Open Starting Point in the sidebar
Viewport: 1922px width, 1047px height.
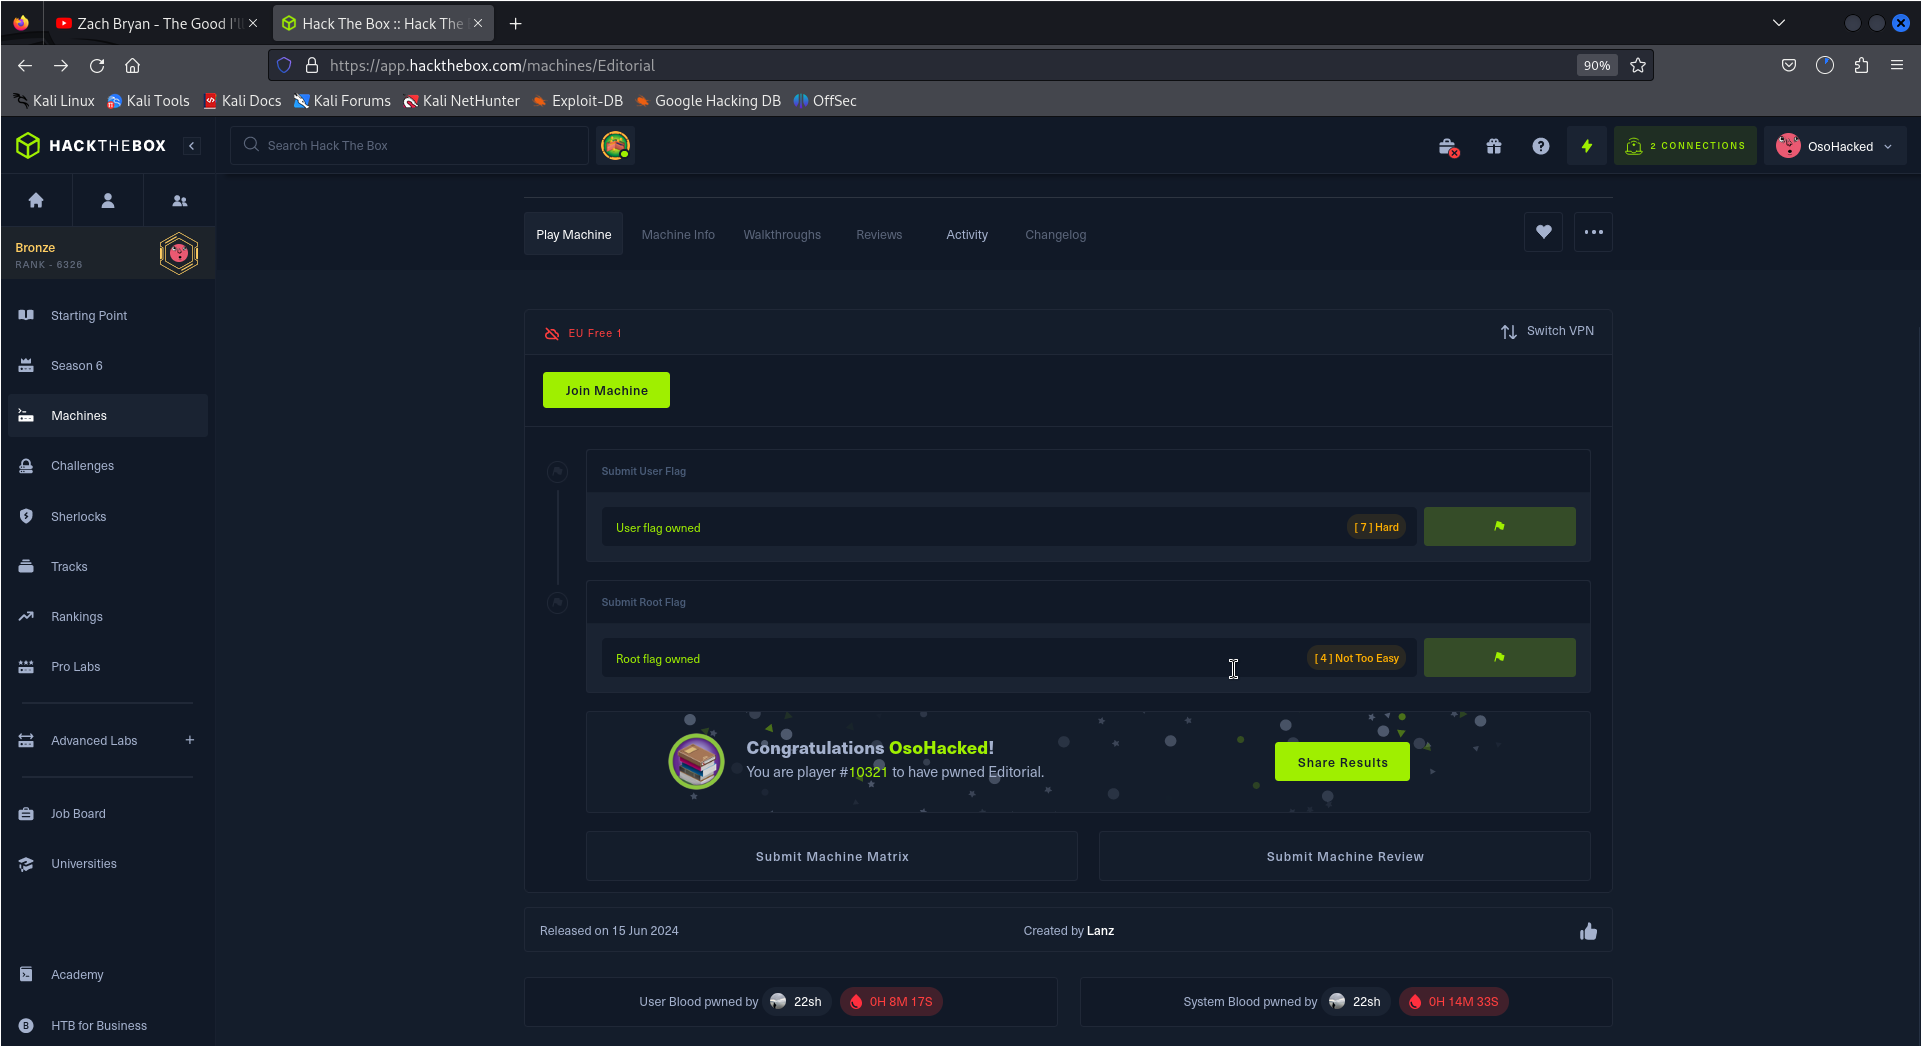(108, 316)
